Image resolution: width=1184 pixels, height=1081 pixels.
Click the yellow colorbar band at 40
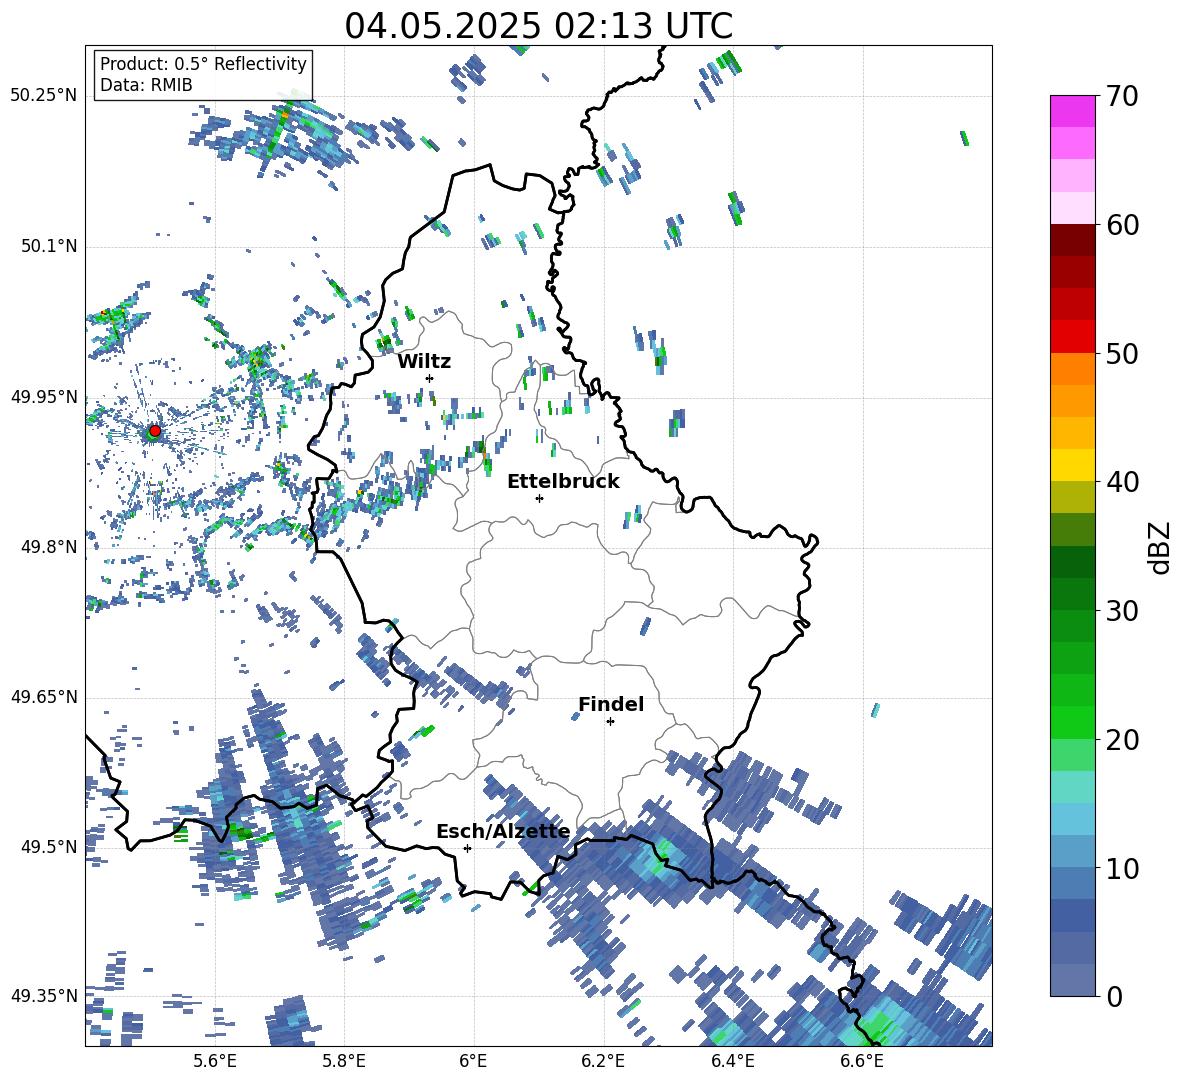(1072, 465)
